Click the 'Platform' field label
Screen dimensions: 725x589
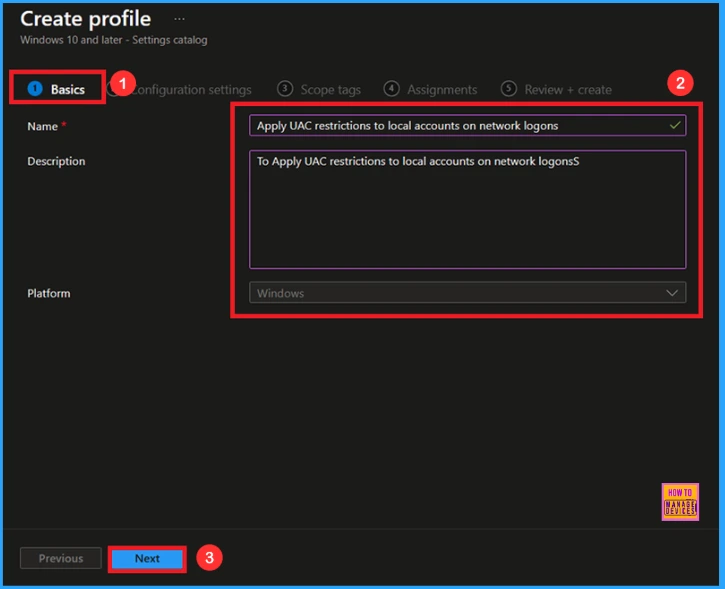pos(49,294)
